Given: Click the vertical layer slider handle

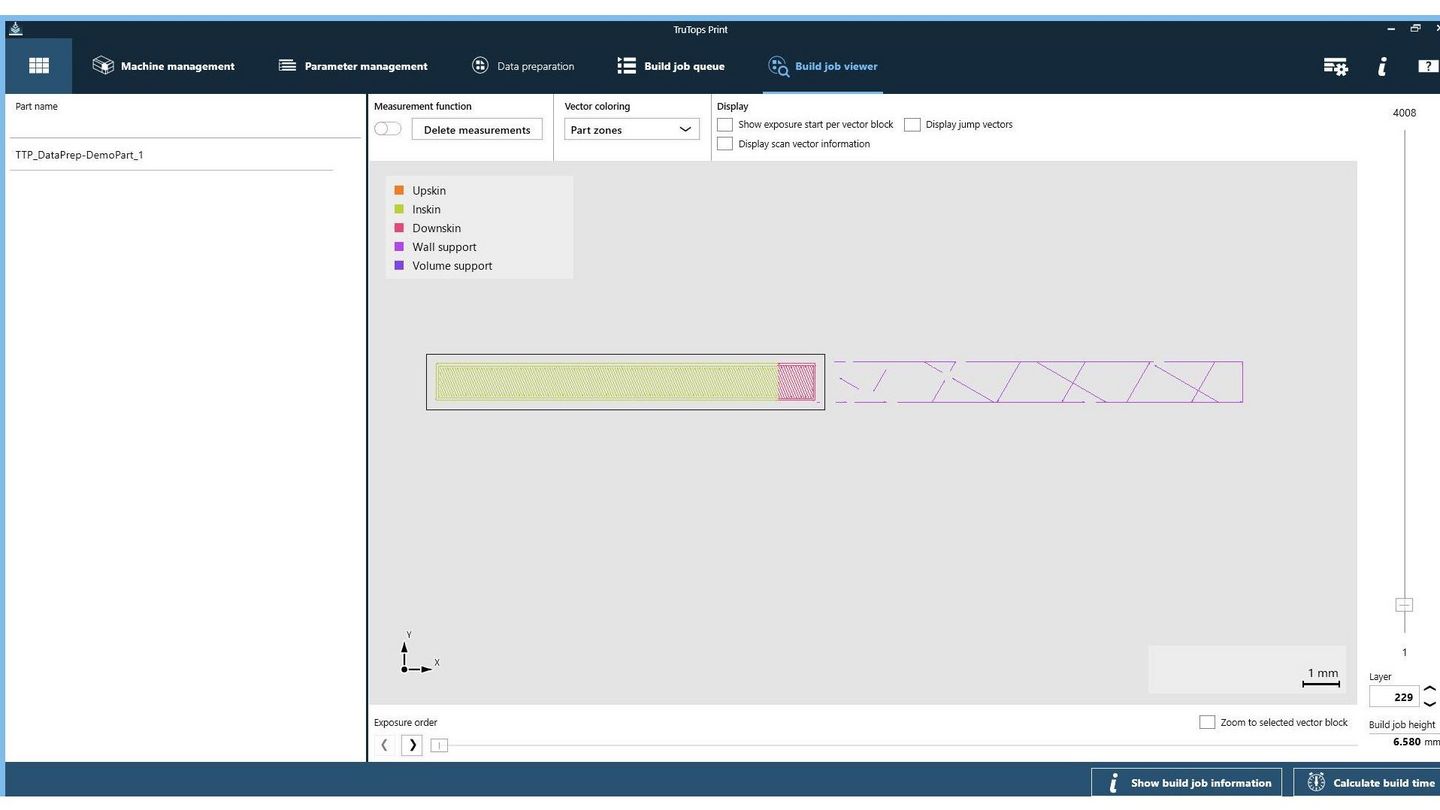Looking at the screenshot, I should pos(1404,605).
